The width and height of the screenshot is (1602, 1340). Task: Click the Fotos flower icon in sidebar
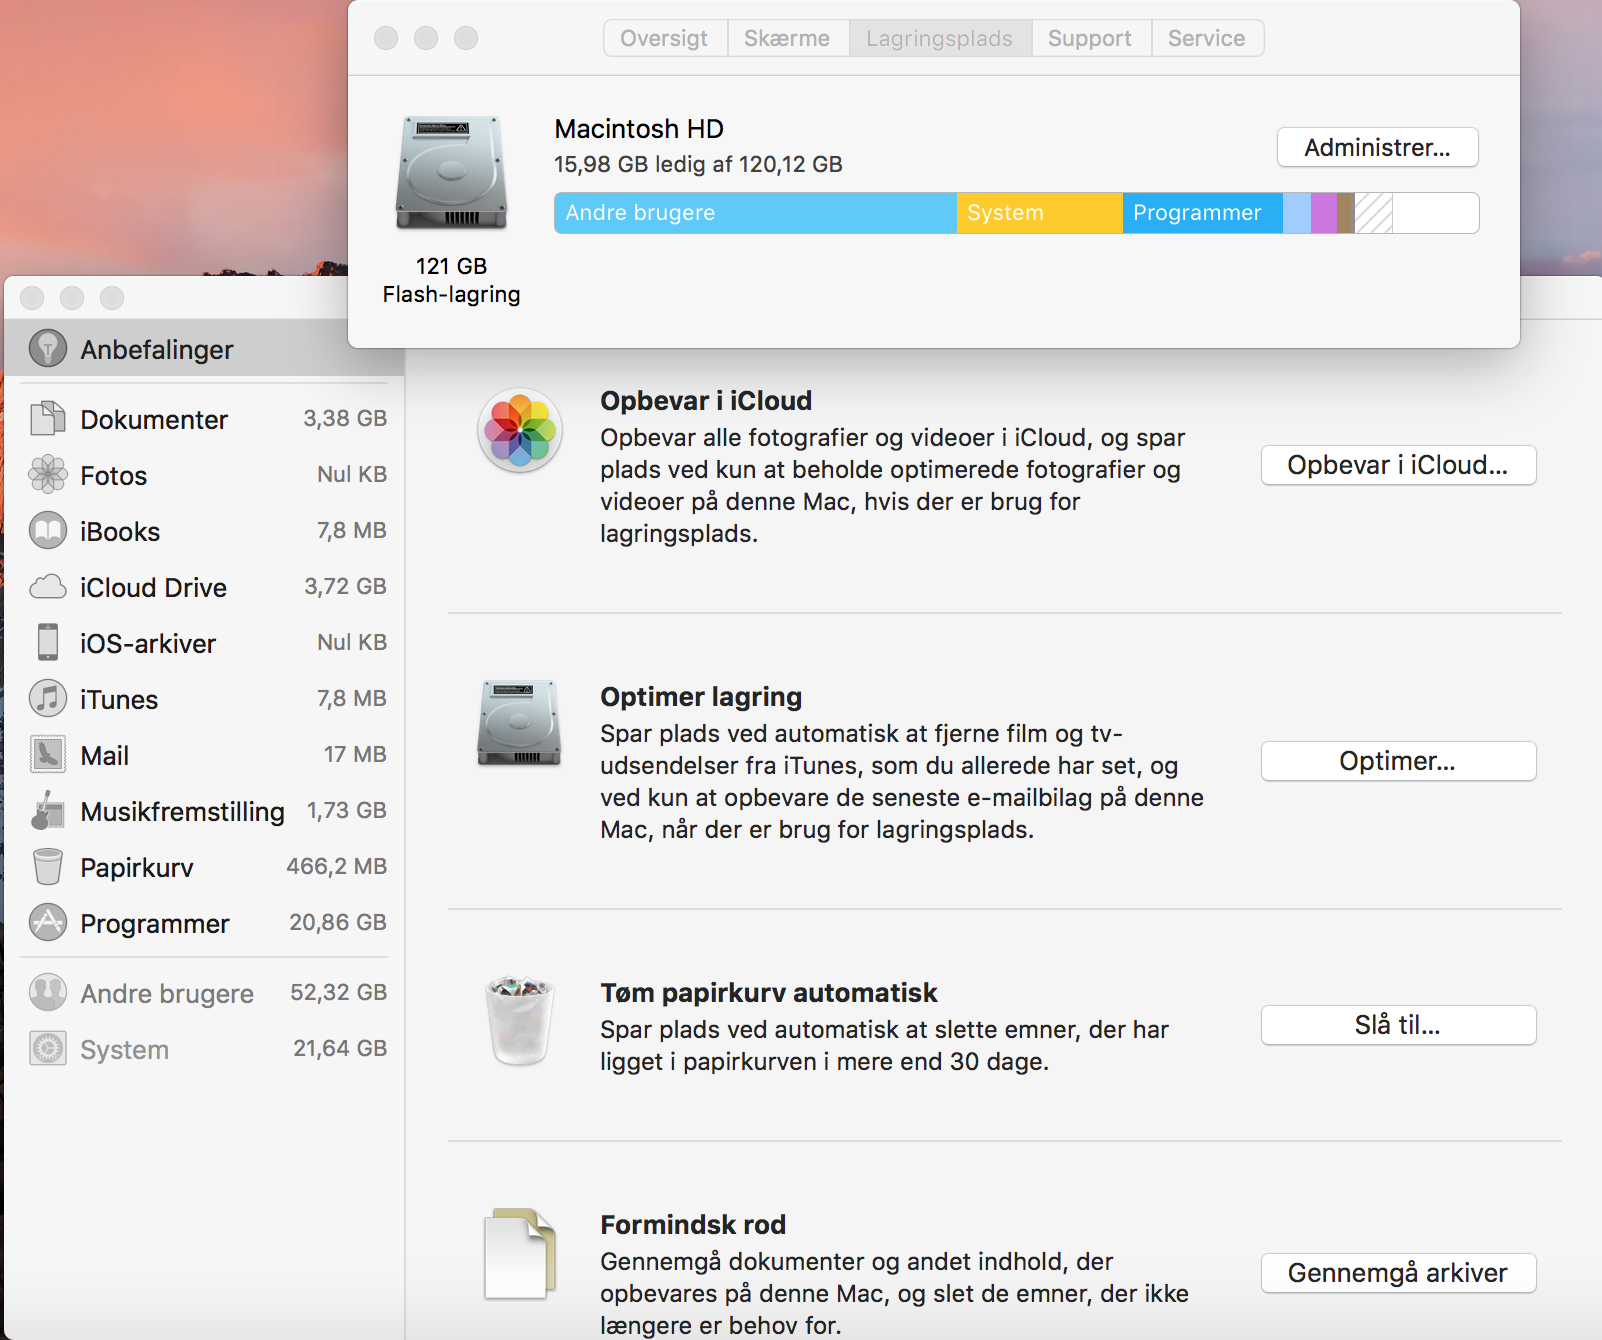pos(48,475)
